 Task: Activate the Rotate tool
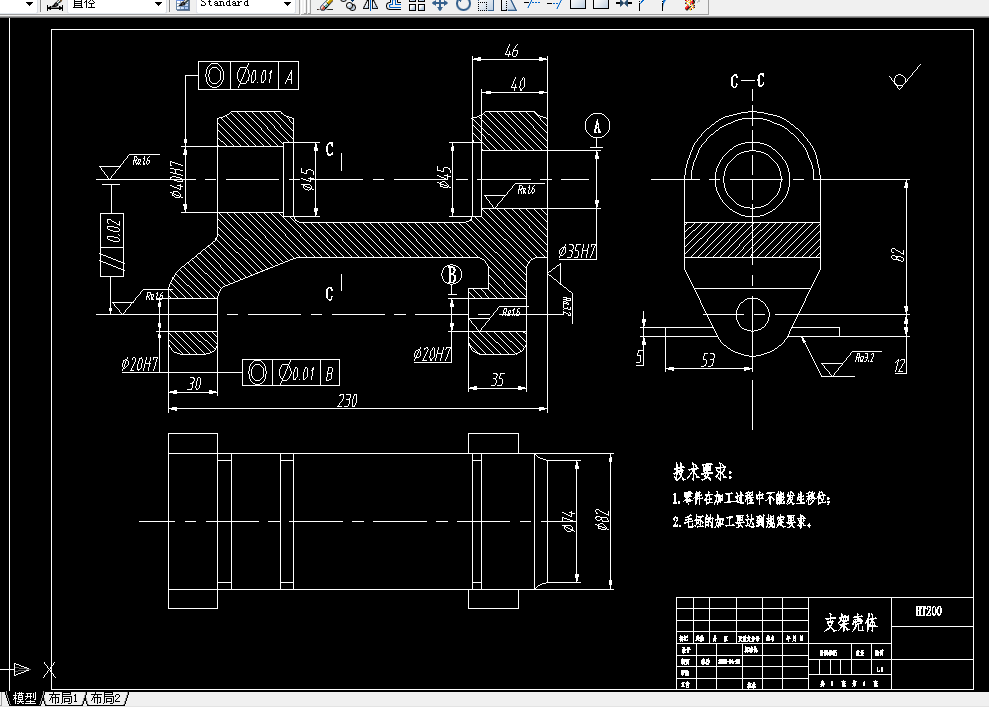(x=462, y=6)
